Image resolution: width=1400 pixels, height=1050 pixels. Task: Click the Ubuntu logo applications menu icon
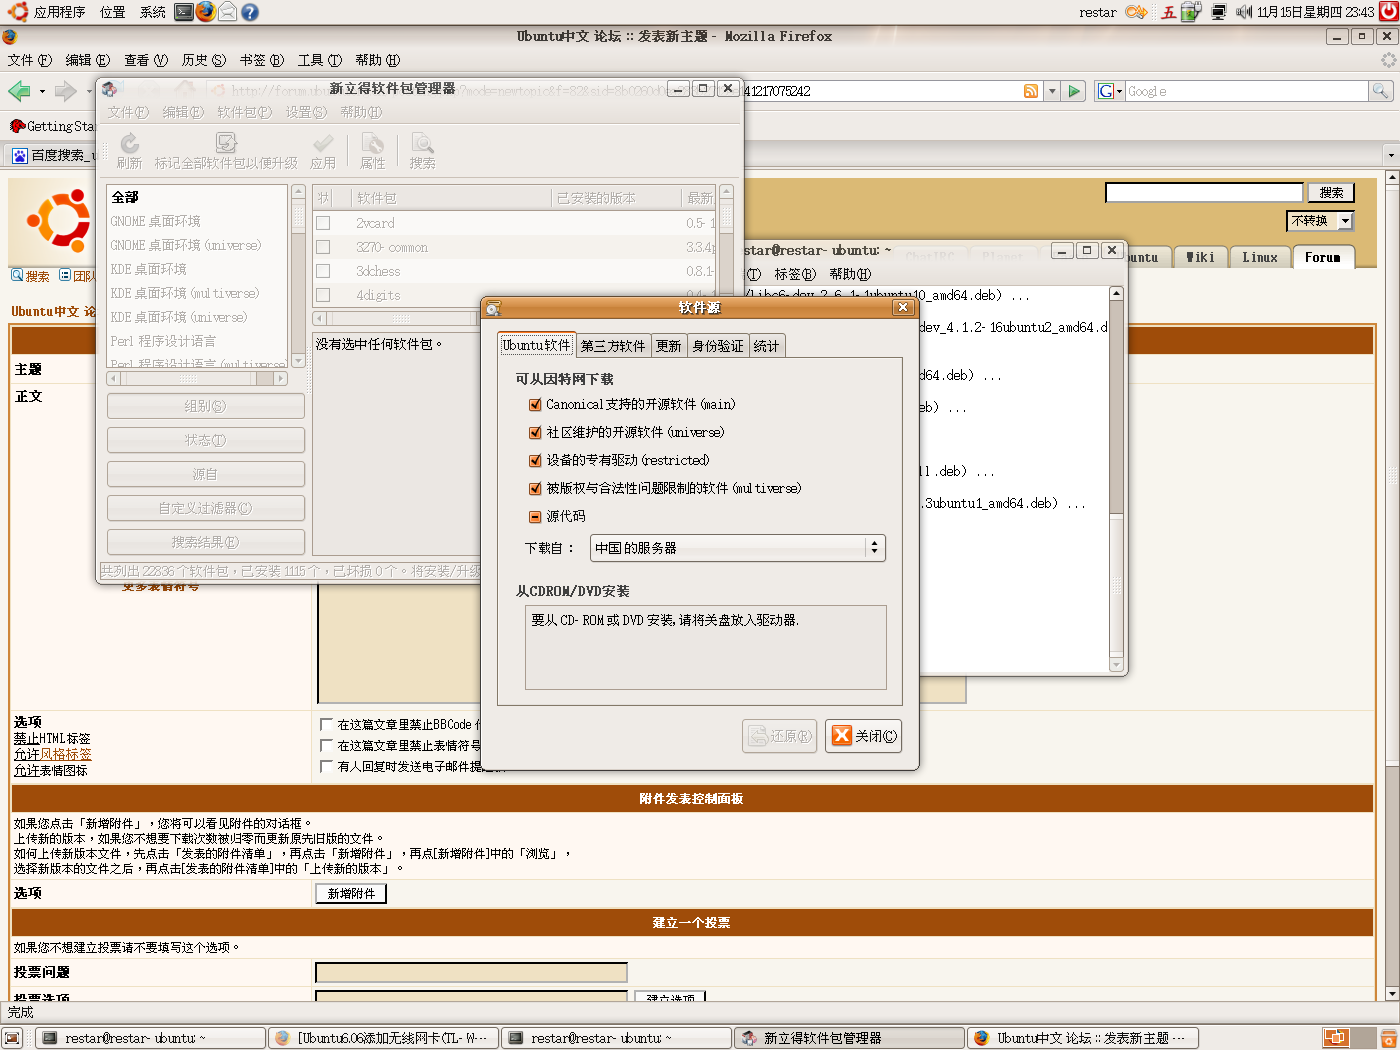18,12
